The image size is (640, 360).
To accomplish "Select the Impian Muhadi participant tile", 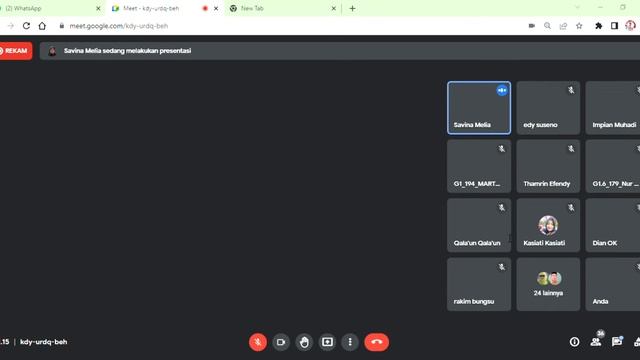I will tap(613, 108).
